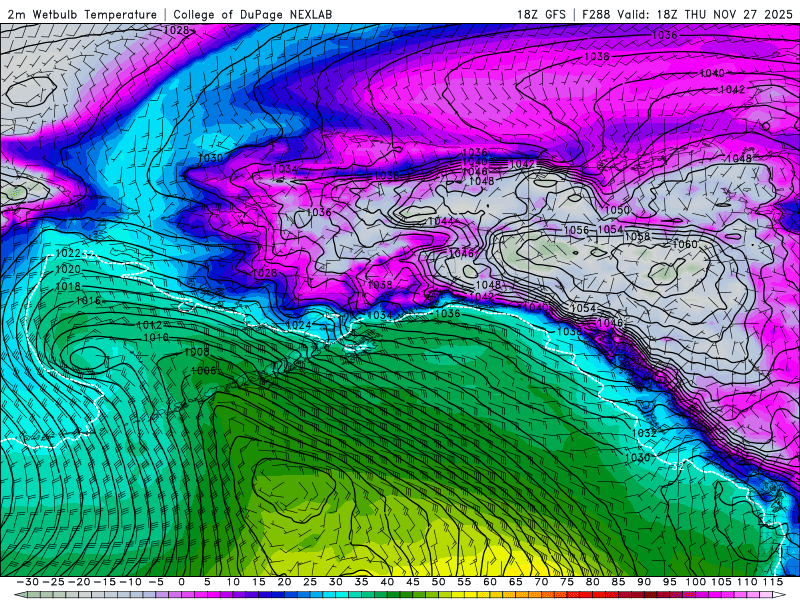This screenshot has width=800, height=600.
Task: Click the 30 value on the color scale
Action: [x=335, y=582]
